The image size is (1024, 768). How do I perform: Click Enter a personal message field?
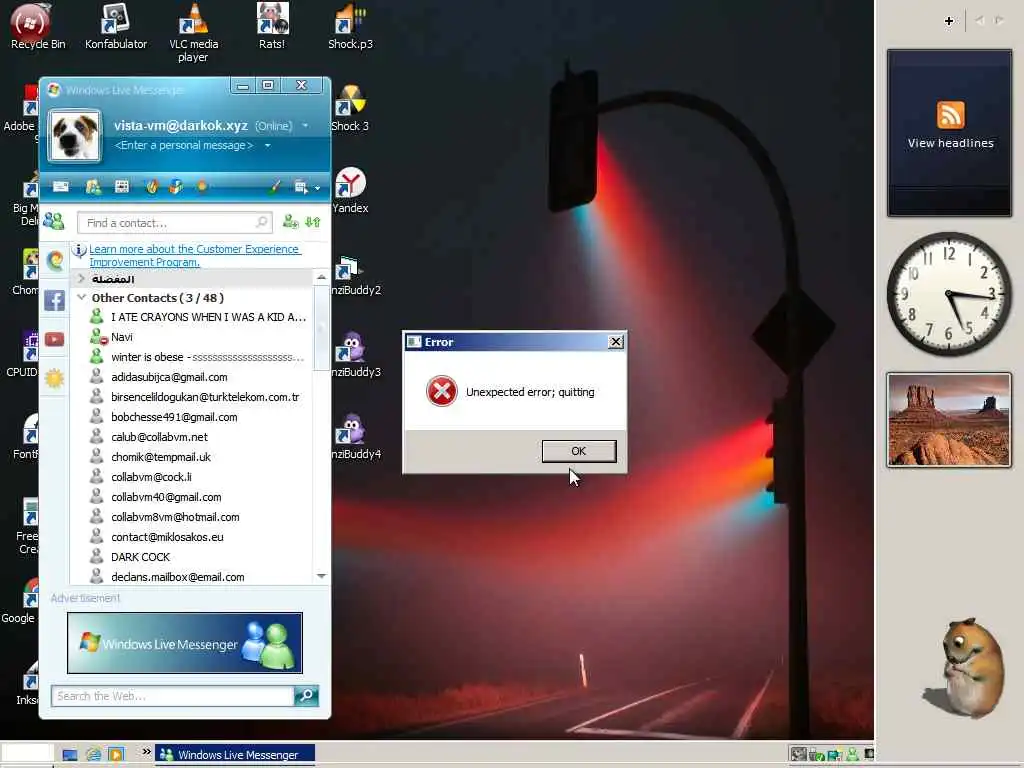pos(184,145)
